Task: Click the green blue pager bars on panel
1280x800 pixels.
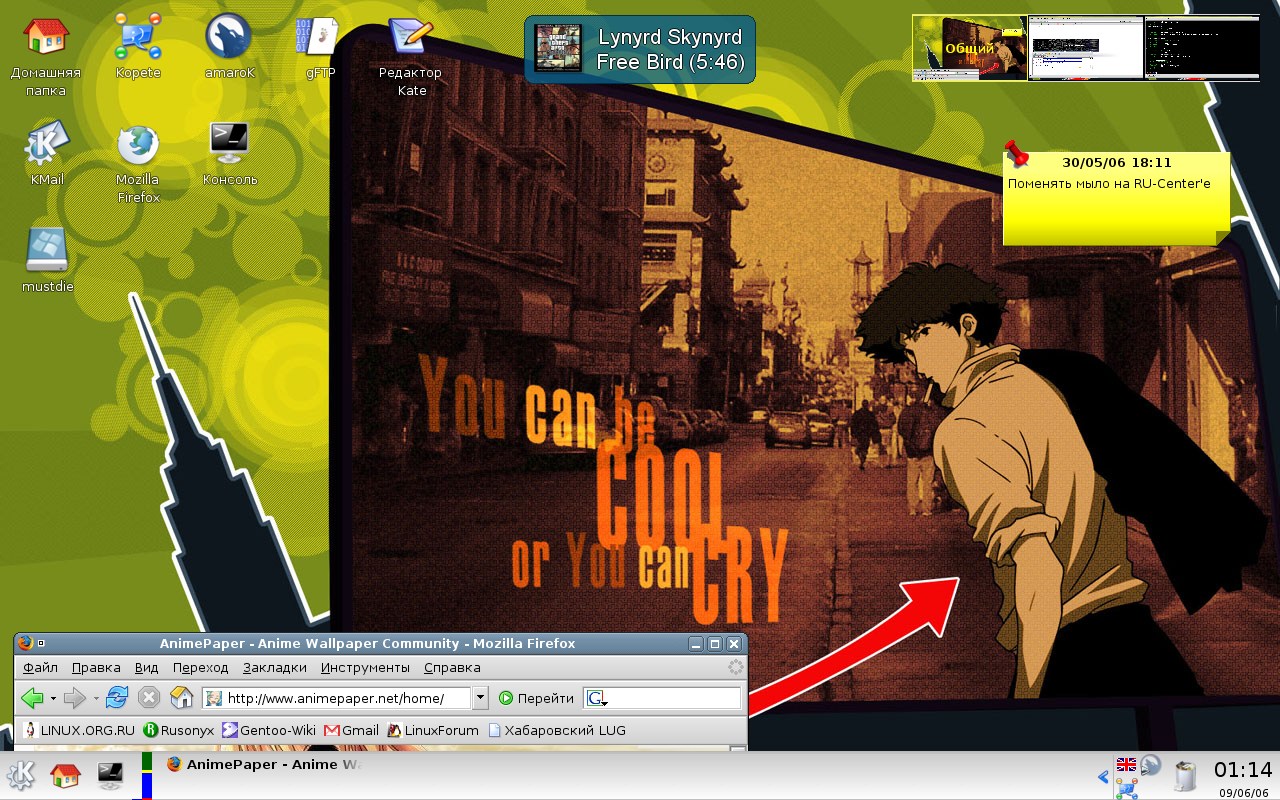Action: coord(146,776)
